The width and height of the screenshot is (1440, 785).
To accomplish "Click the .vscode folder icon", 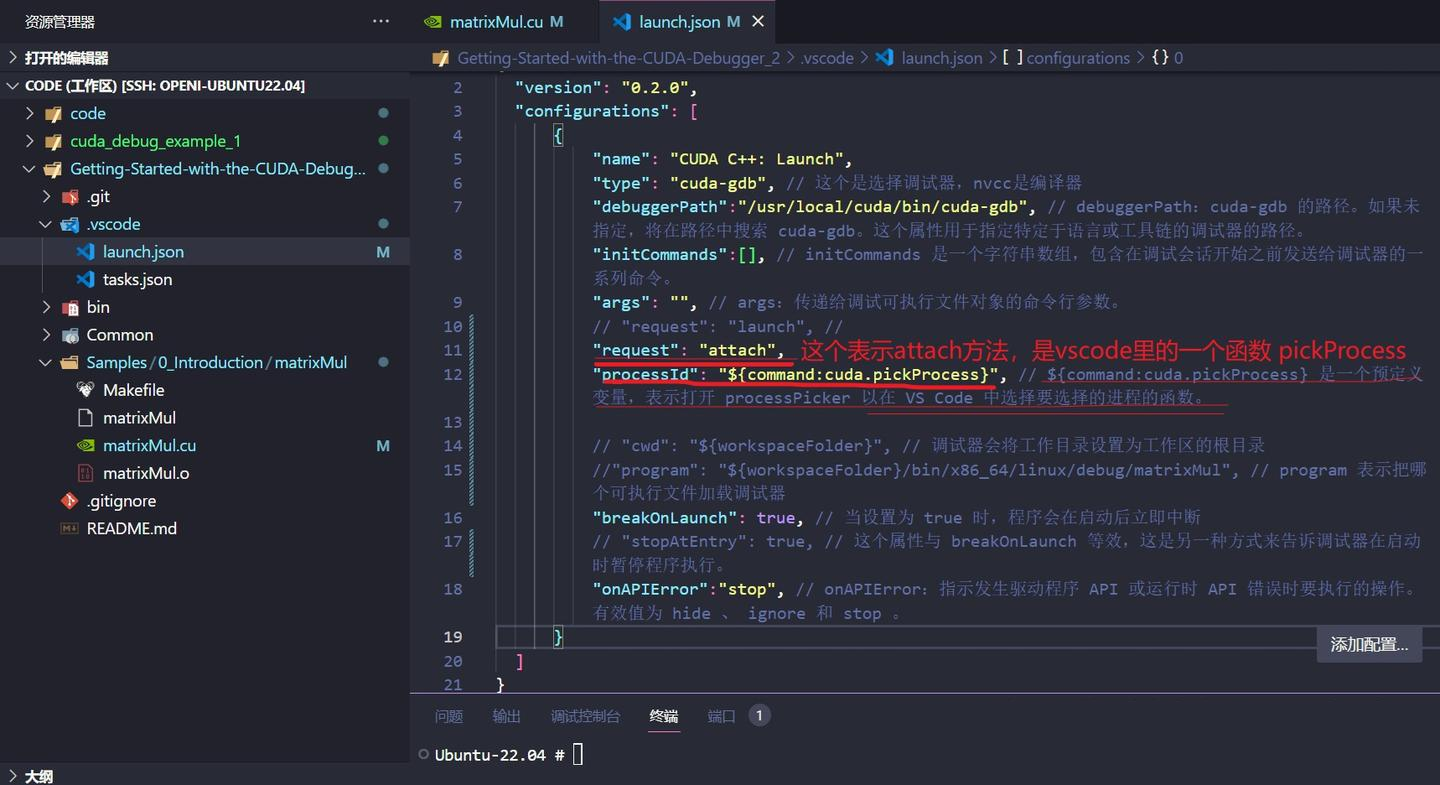I will pos(70,224).
